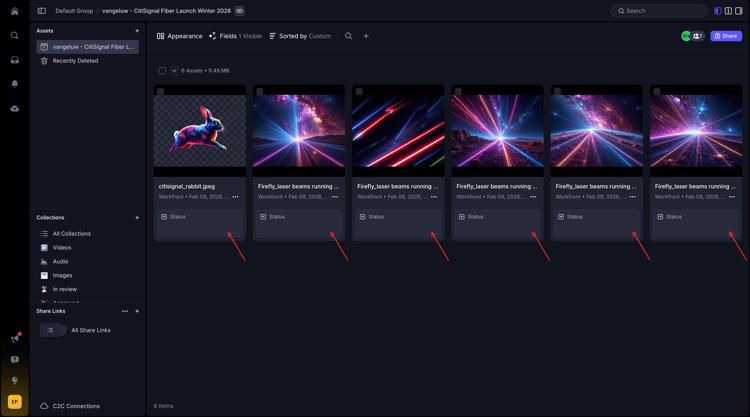Click the Share button
The width and height of the screenshot is (750, 417).
(x=726, y=36)
